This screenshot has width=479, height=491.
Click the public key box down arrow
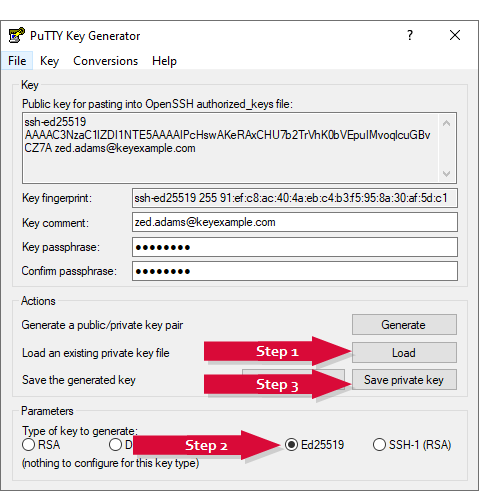tap(446, 174)
